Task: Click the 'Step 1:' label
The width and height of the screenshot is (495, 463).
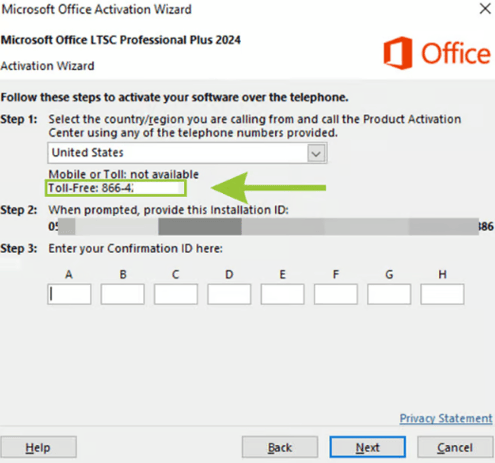Action: pyautogui.click(x=19, y=119)
